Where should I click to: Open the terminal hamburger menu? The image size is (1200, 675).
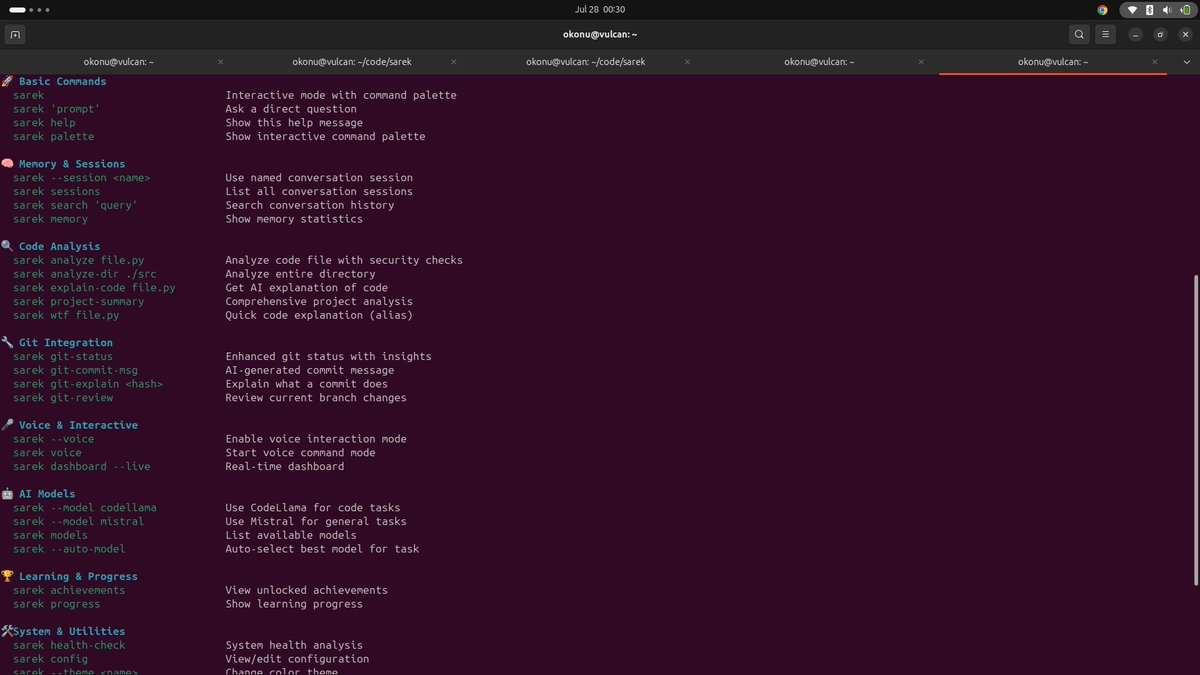[1105, 34]
